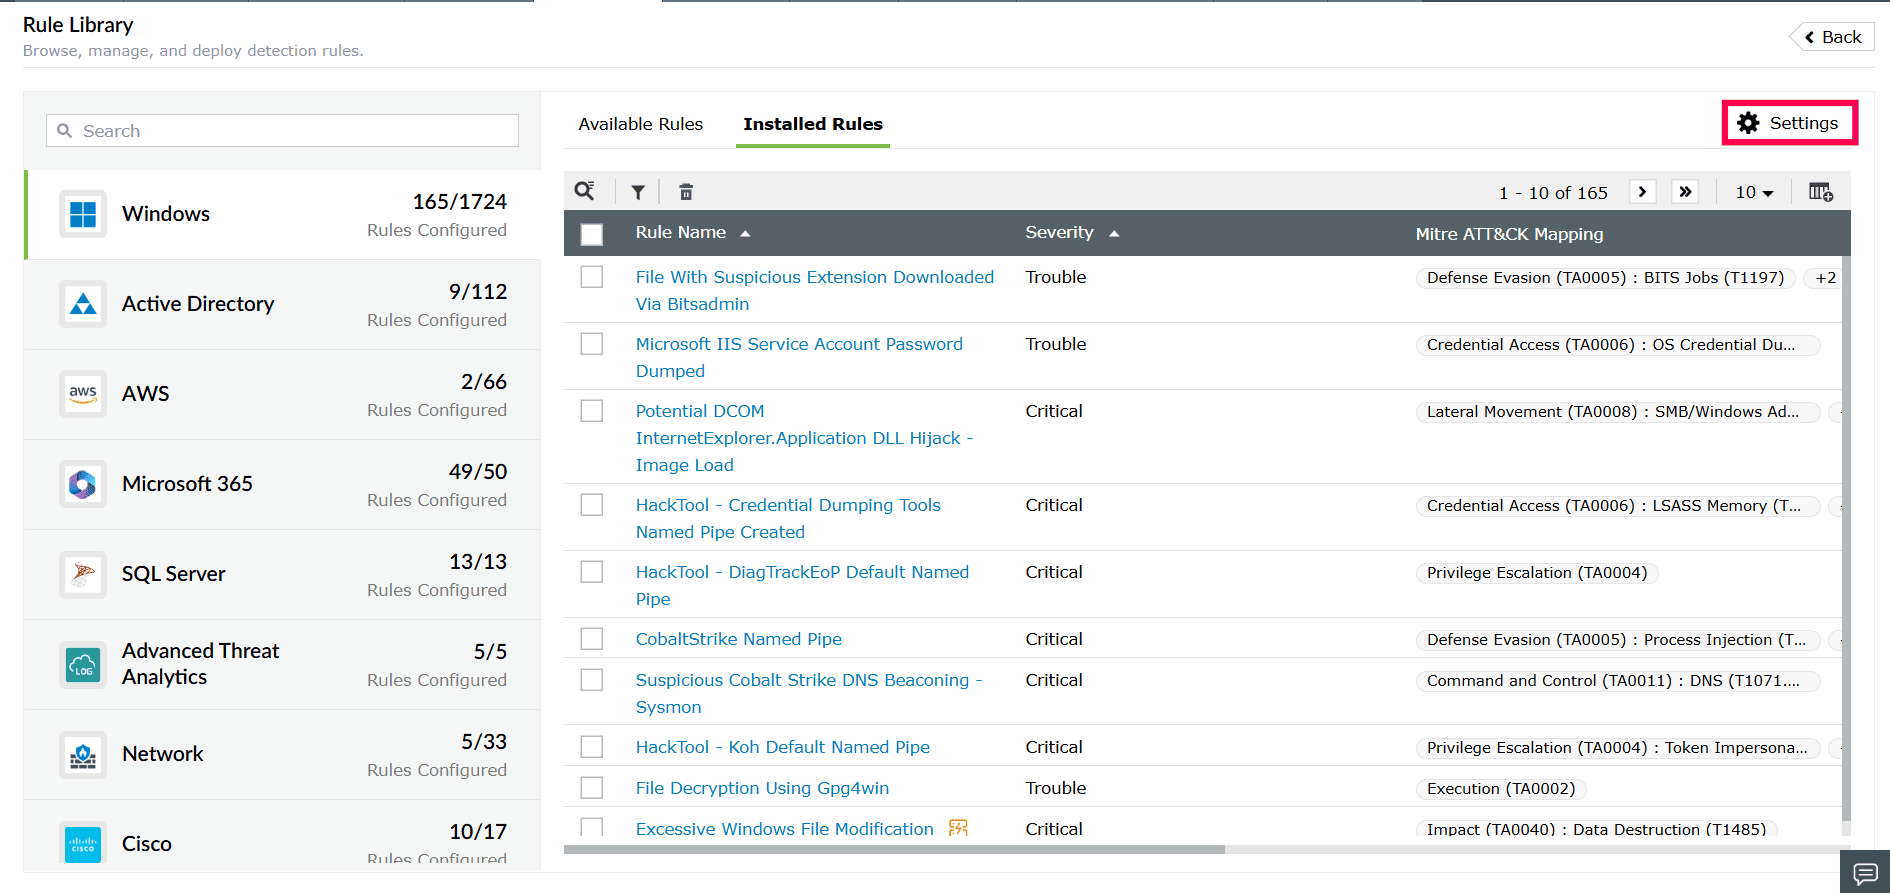The height and width of the screenshot is (893, 1890).
Task: Click the Execution (TA0002) tag
Action: 1501,789
